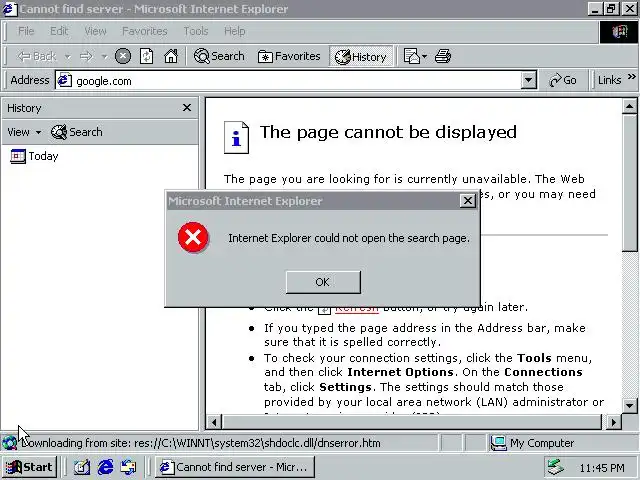The width and height of the screenshot is (640, 480).
Task: Click the red error icon in dialog
Action: click(x=193, y=237)
